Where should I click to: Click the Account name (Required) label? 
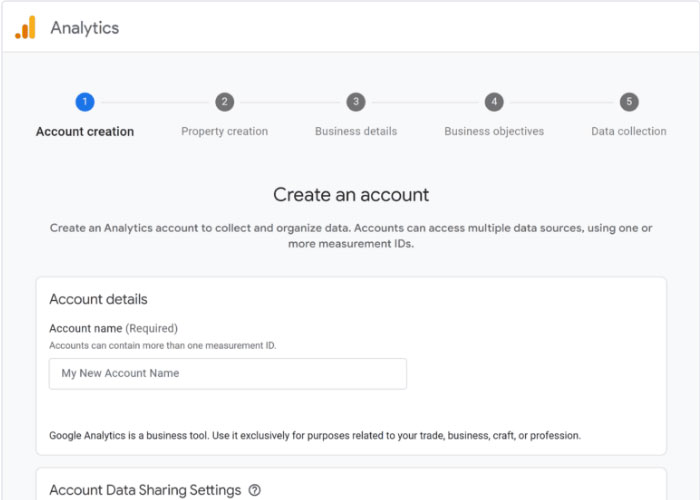click(113, 329)
